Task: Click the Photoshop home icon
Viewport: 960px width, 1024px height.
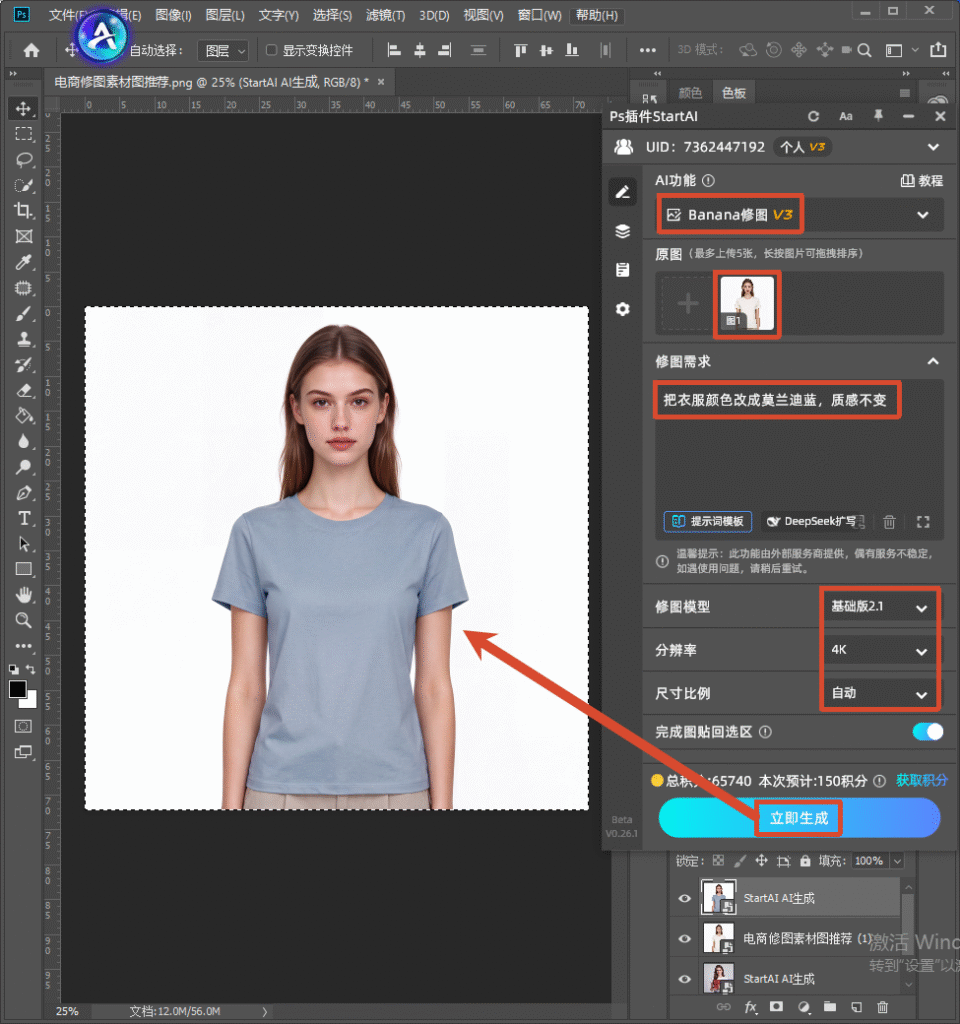Action: pyautogui.click(x=31, y=50)
